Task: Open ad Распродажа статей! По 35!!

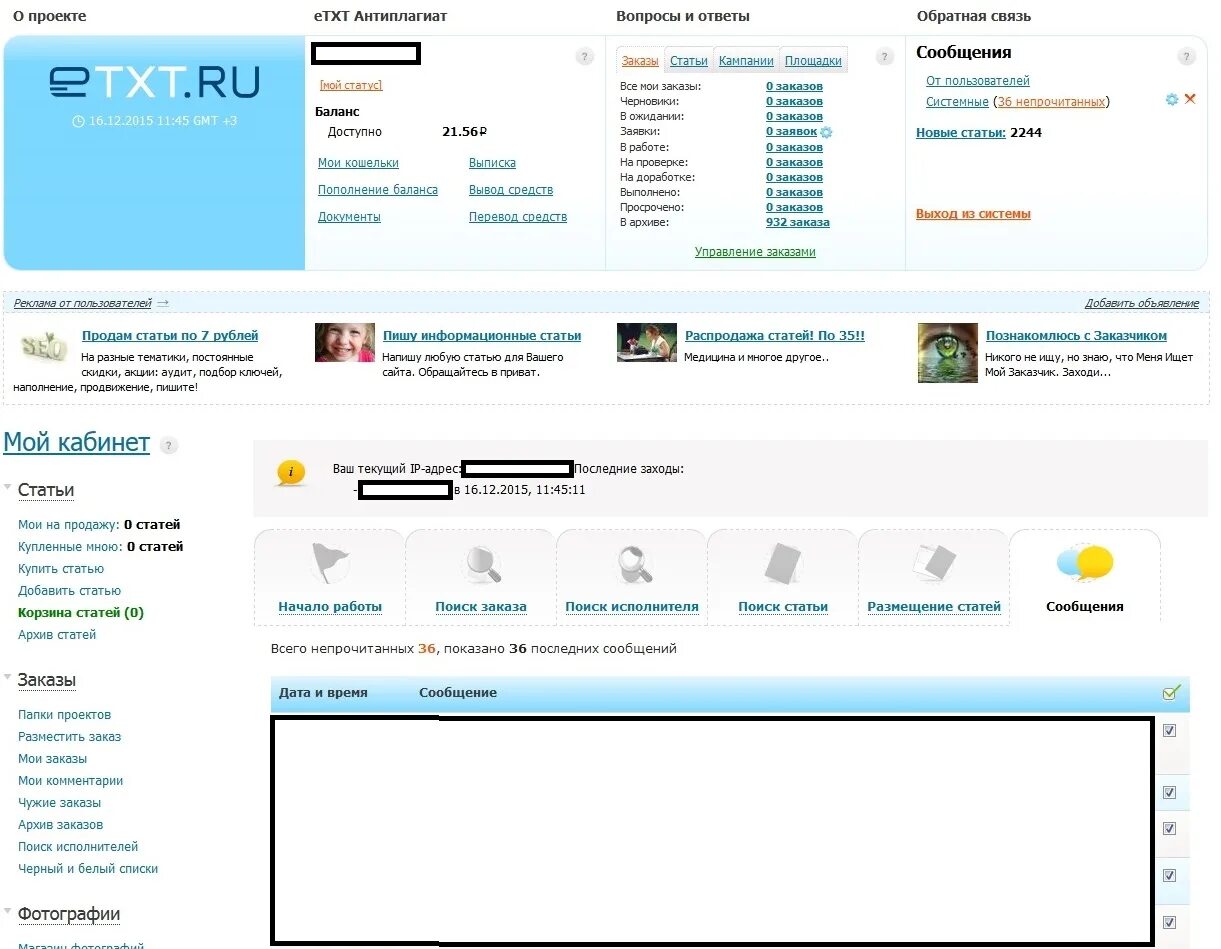Action: (775, 336)
